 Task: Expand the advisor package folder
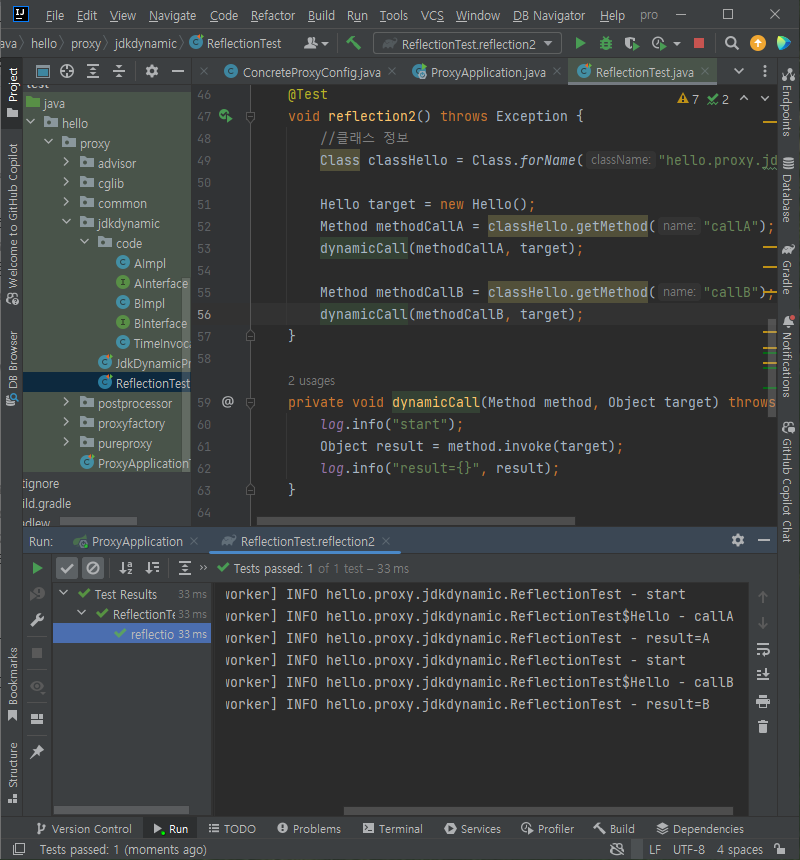point(67,163)
